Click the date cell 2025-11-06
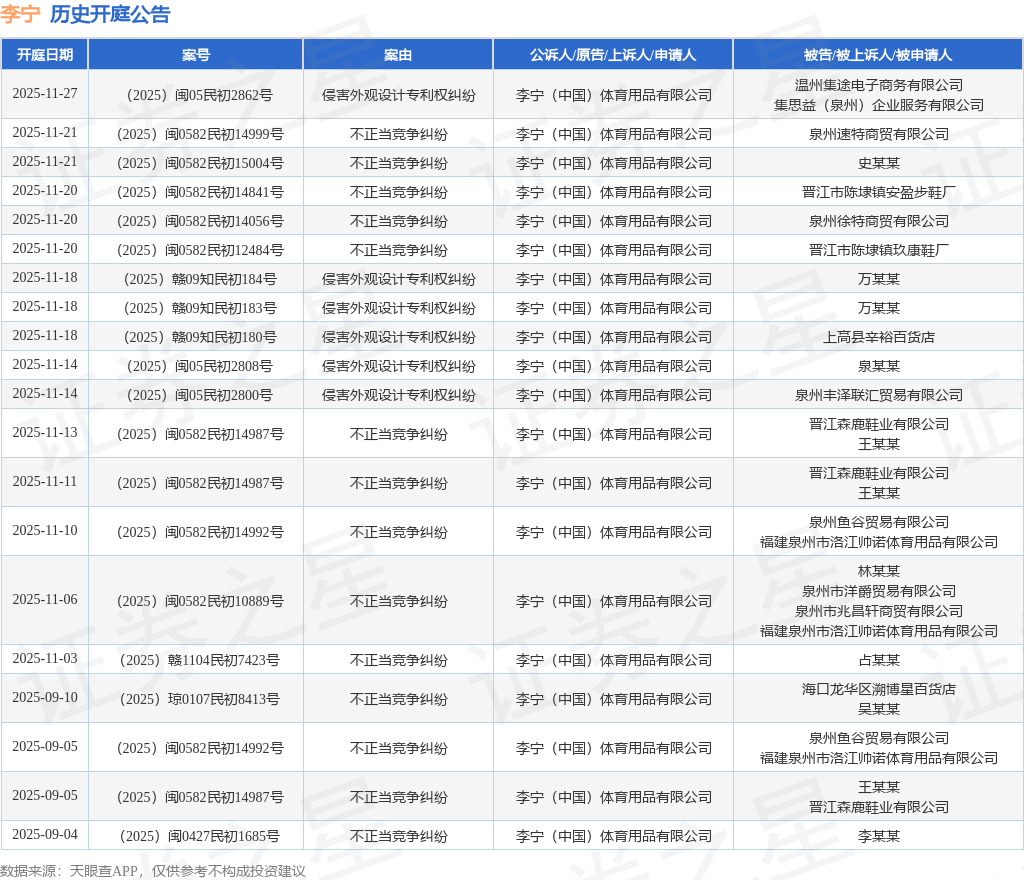 tap(44, 600)
